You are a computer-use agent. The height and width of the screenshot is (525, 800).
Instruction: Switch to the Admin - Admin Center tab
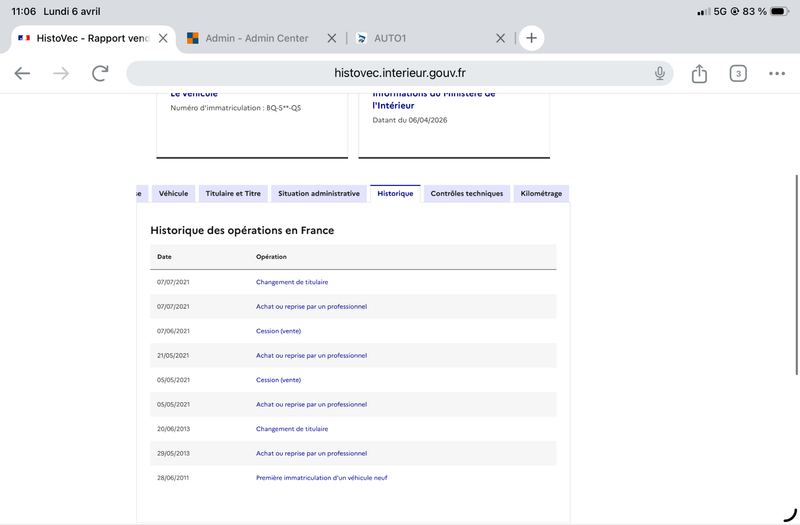pyautogui.click(x=255, y=38)
